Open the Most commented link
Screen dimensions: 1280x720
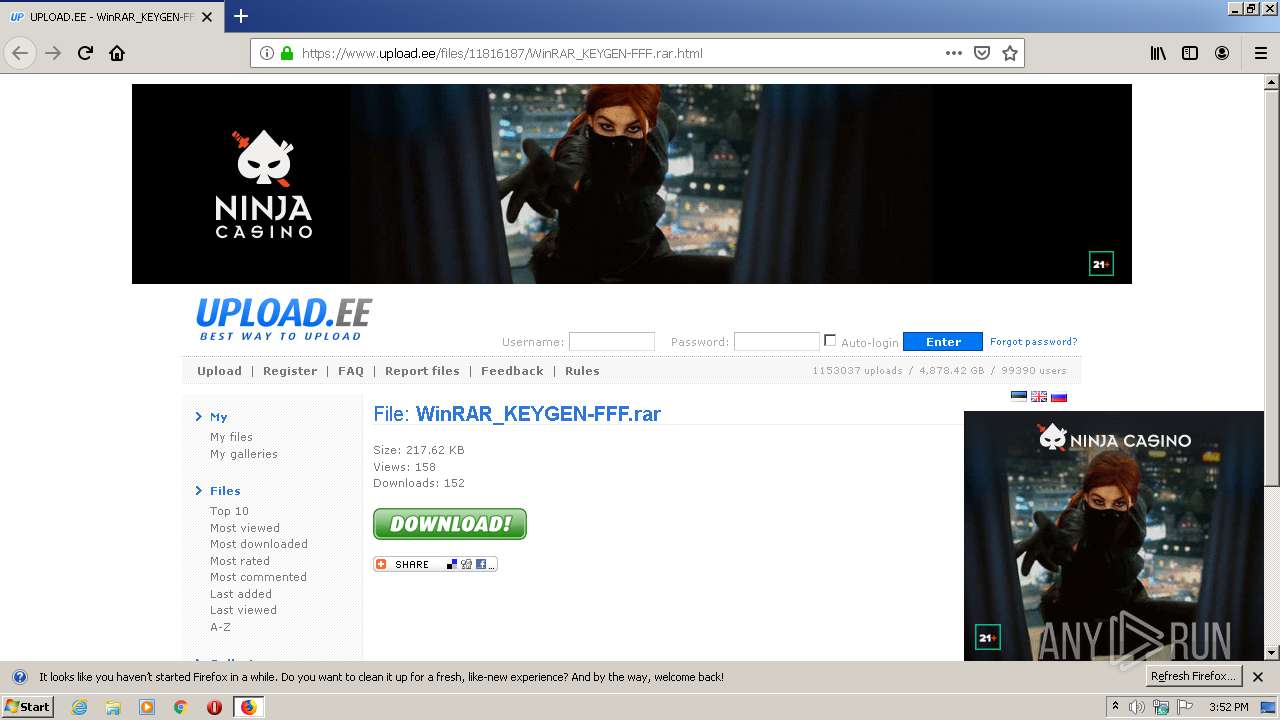click(258, 577)
